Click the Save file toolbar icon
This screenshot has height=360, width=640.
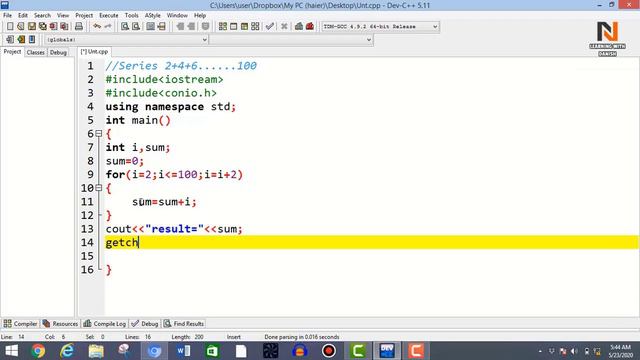32,27
